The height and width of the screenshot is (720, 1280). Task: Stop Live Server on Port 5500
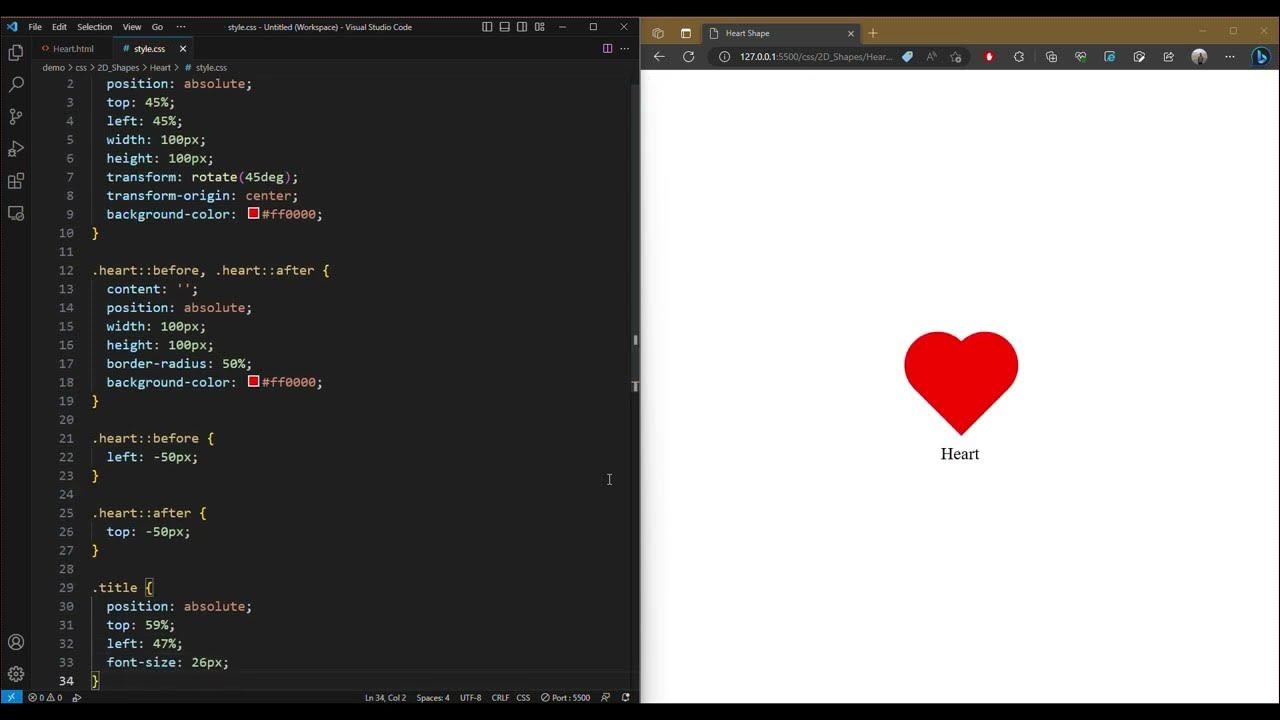pos(566,697)
